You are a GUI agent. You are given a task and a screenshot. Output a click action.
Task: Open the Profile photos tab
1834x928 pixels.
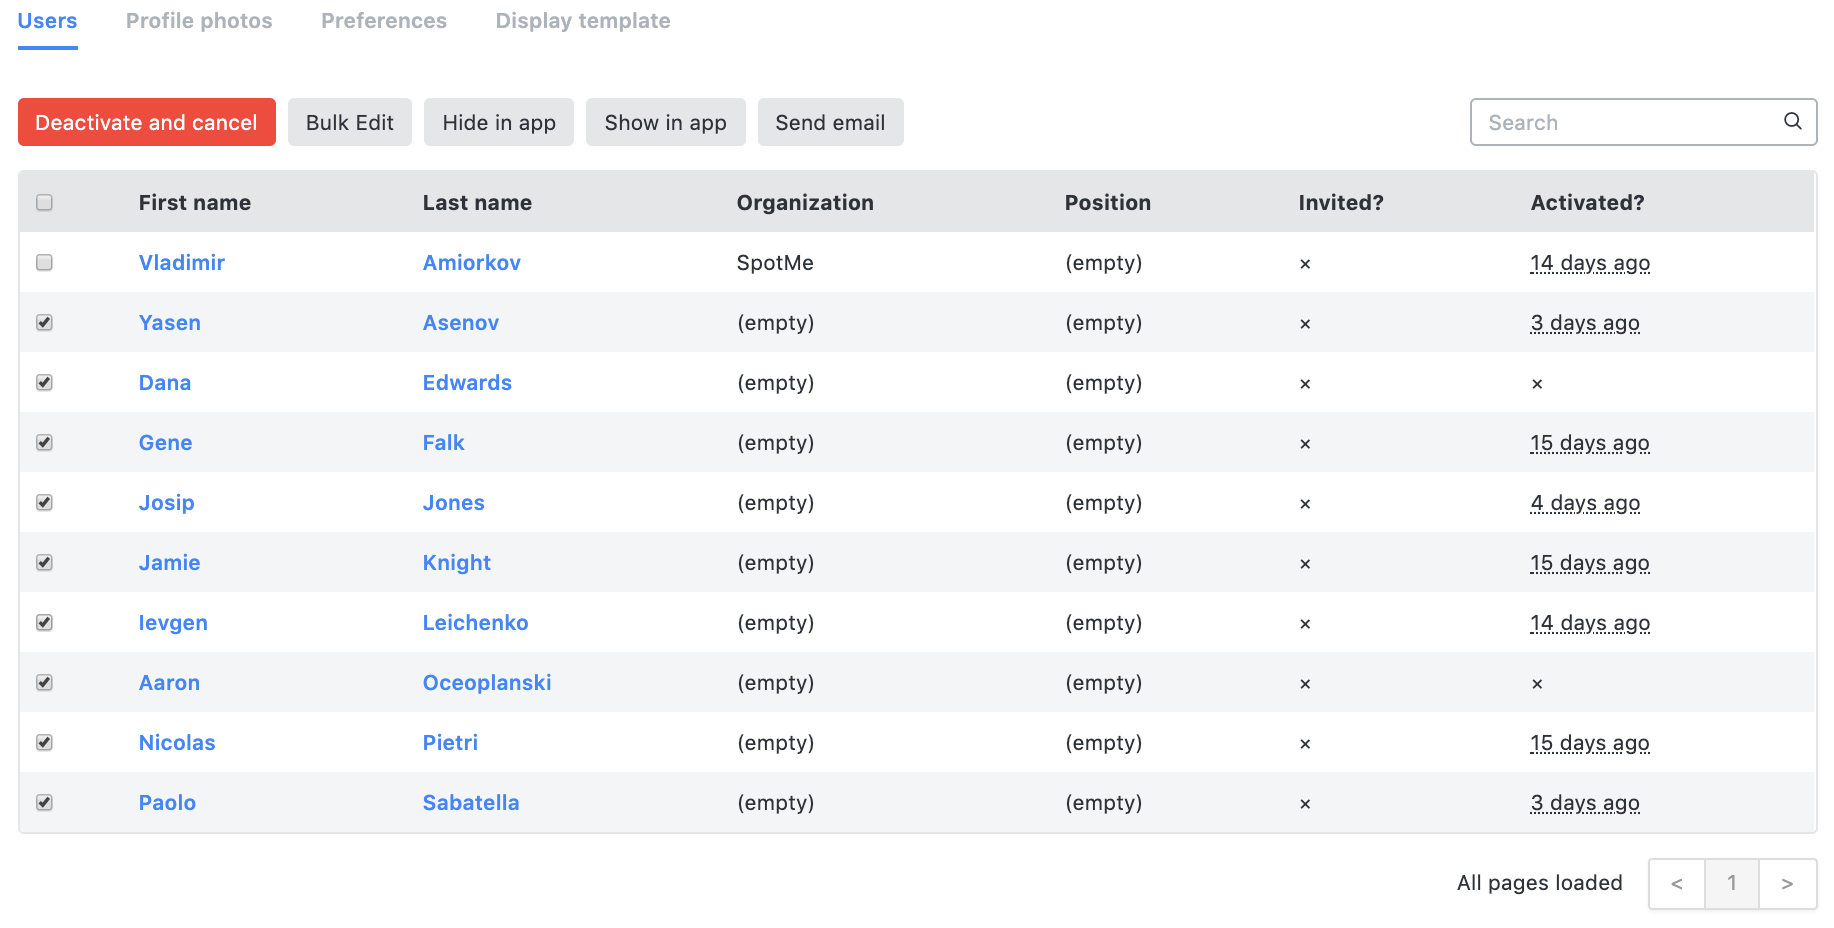pyautogui.click(x=199, y=21)
